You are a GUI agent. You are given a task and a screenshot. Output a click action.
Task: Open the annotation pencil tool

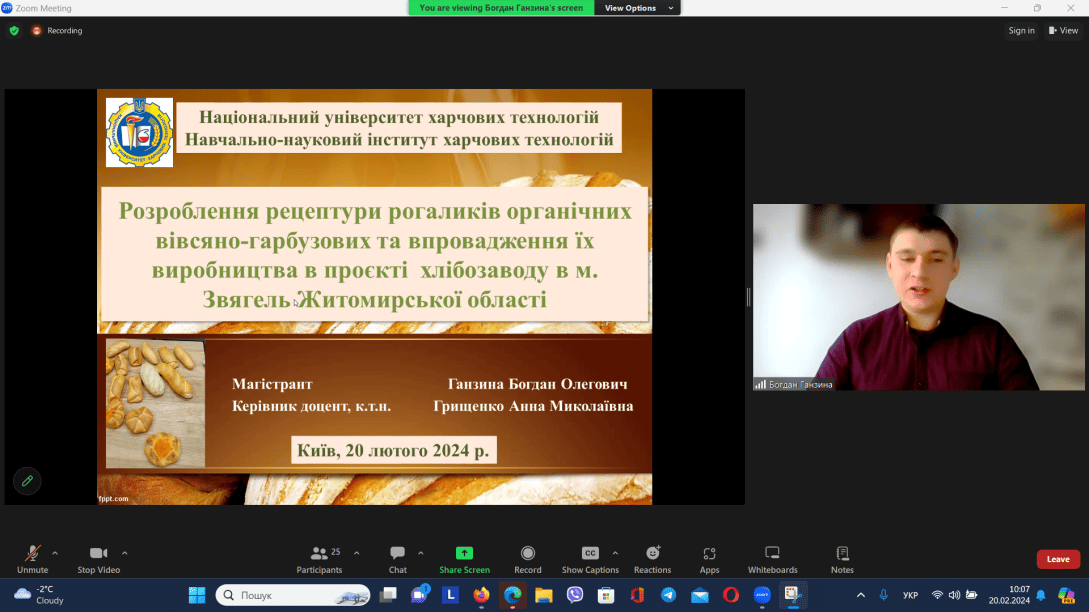pyautogui.click(x=27, y=481)
